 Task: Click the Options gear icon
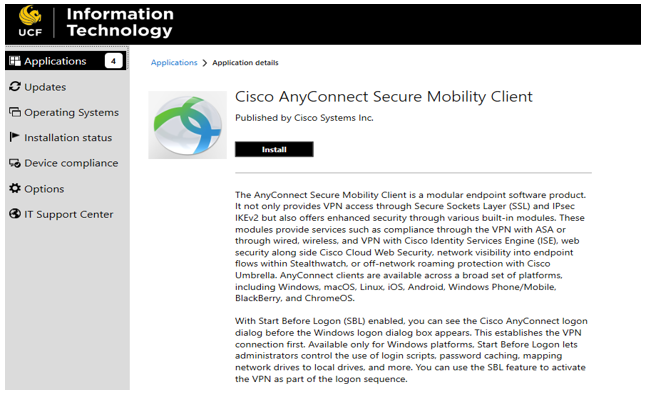(15, 188)
